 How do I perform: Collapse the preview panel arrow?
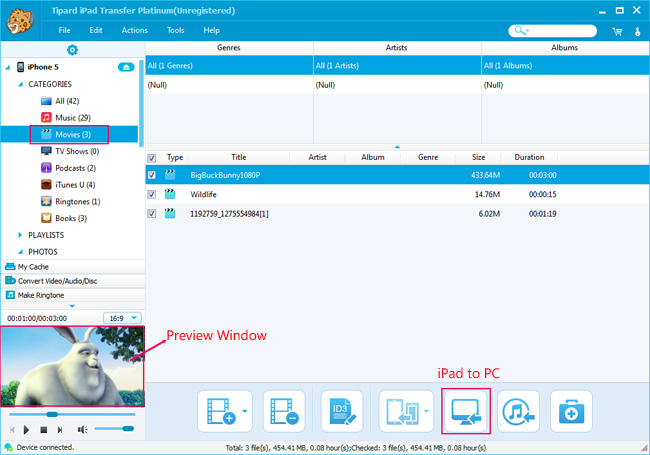pyautogui.click(x=72, y=306)
